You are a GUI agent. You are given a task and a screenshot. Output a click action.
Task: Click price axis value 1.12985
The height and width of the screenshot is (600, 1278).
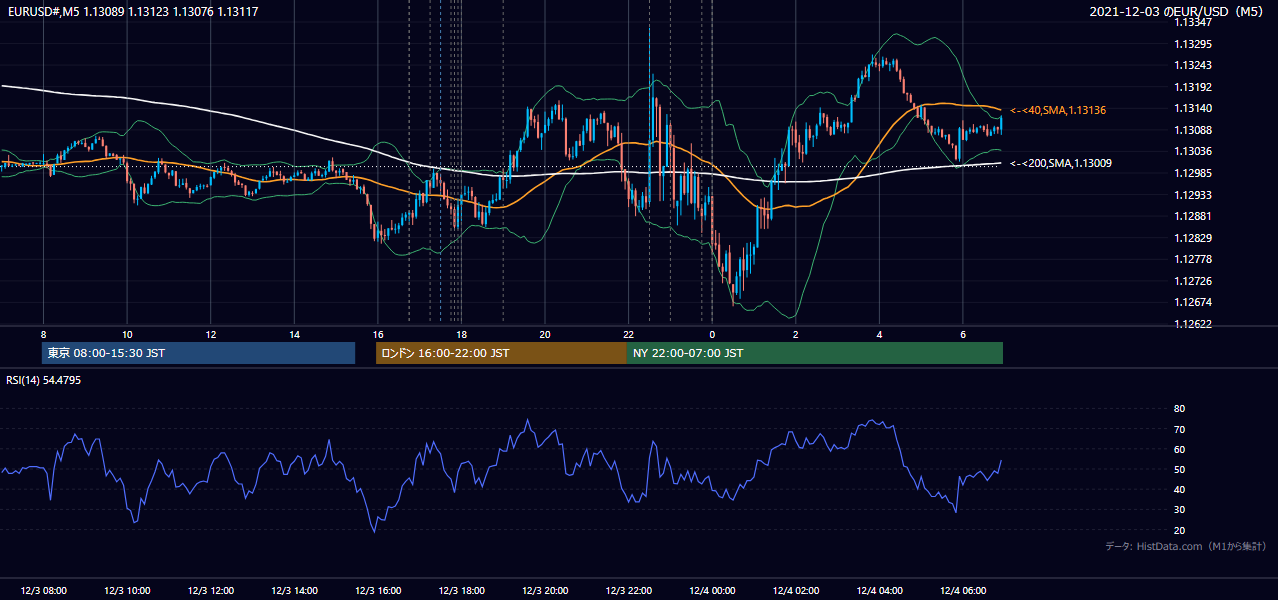point(1194,173)
